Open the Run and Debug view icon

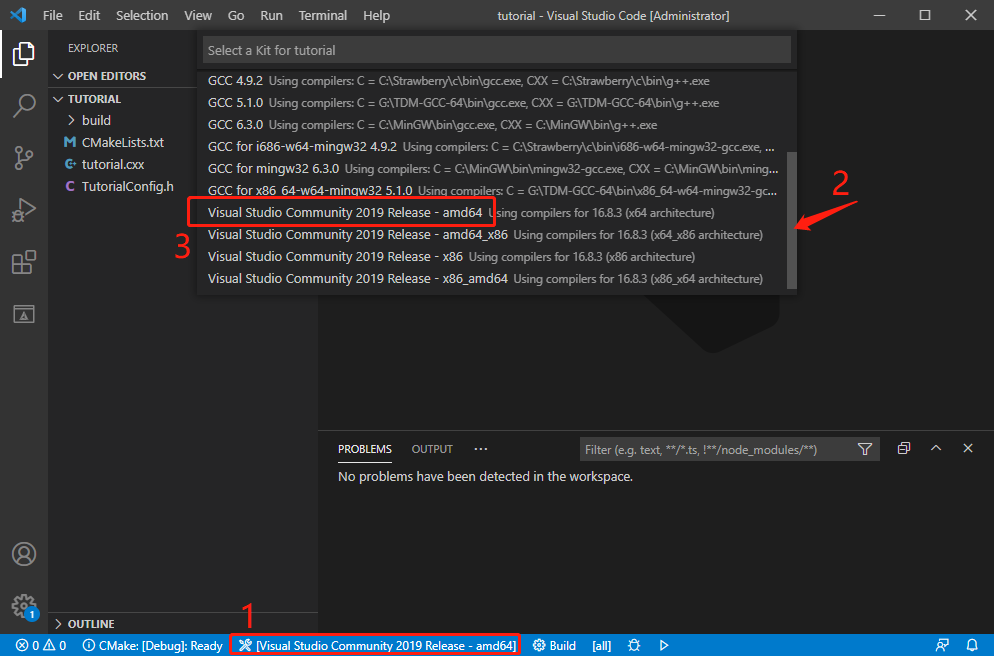23,210
